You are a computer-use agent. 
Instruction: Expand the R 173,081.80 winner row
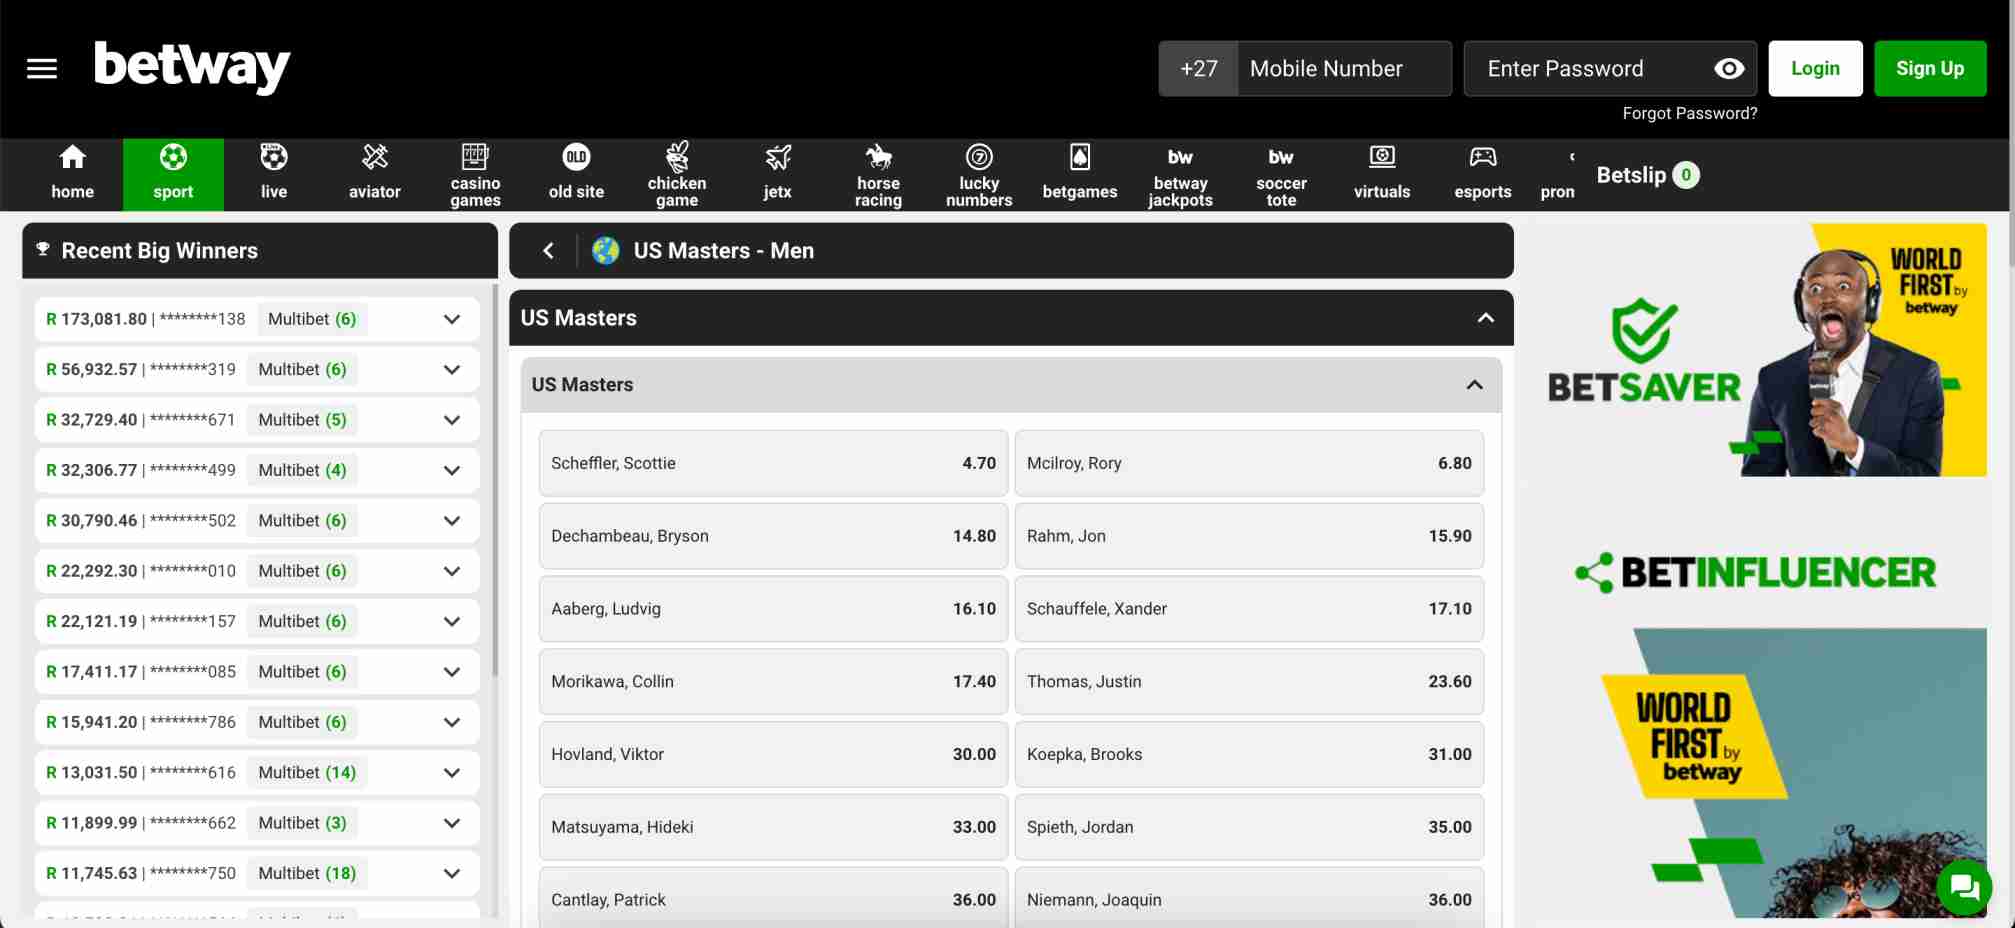point(452,320)
